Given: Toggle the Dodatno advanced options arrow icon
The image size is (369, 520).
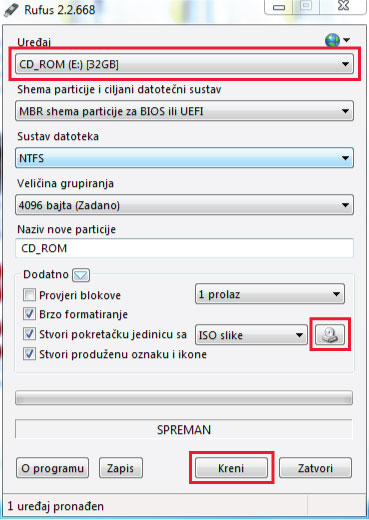Looking at the screenshot, I should 81,275.
